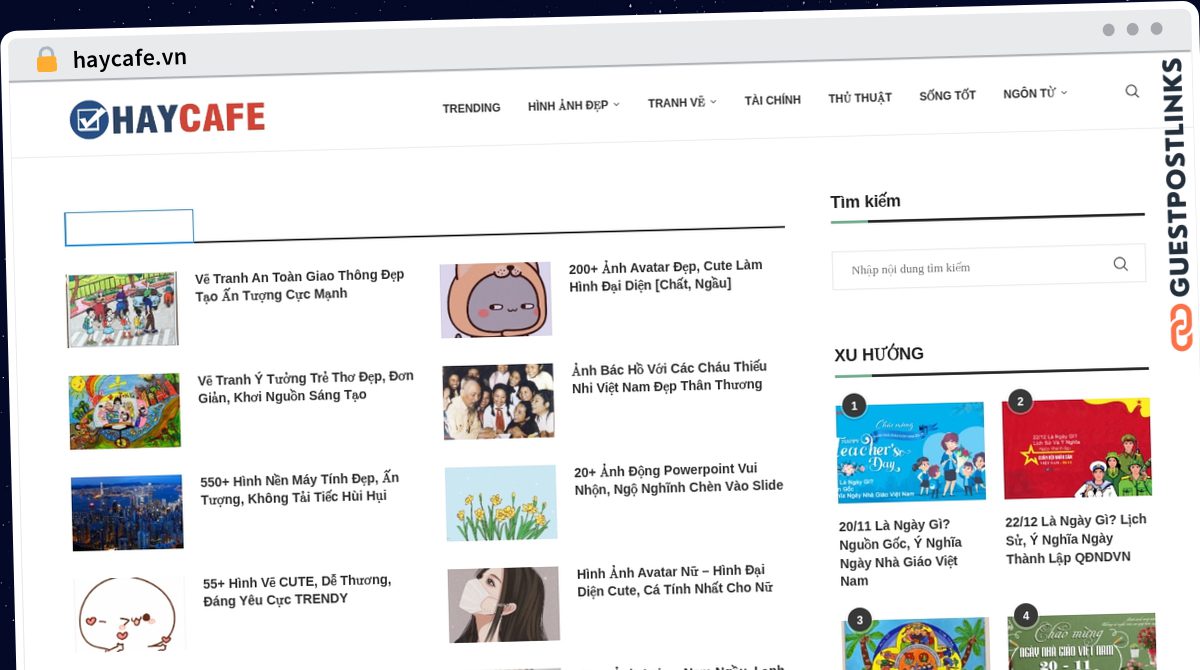The width and height of the screenshot is (1200, 670).
Task: Click the Bác Hồ with children thumbnail
Action: [498, 401]
